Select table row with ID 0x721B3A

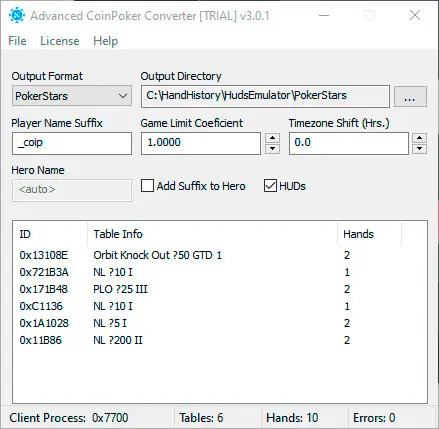tap(220, 272)
